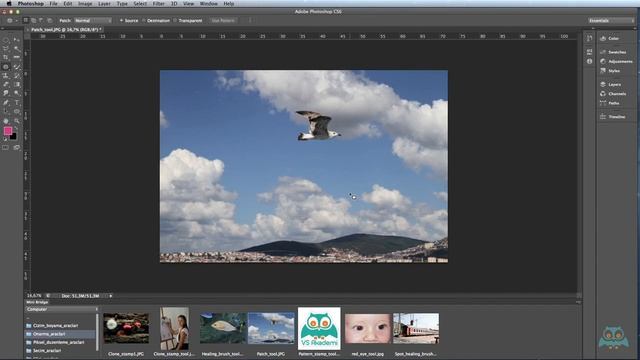Toggle Quick Mask mode icon
Viewport: 640px width, 360px height.
(x=6, y=148)
